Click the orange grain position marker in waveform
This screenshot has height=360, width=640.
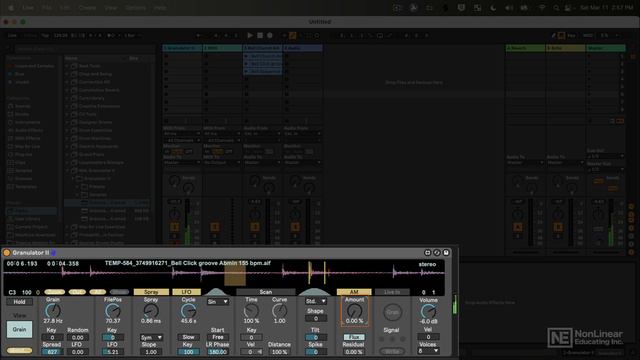[235, 275]
